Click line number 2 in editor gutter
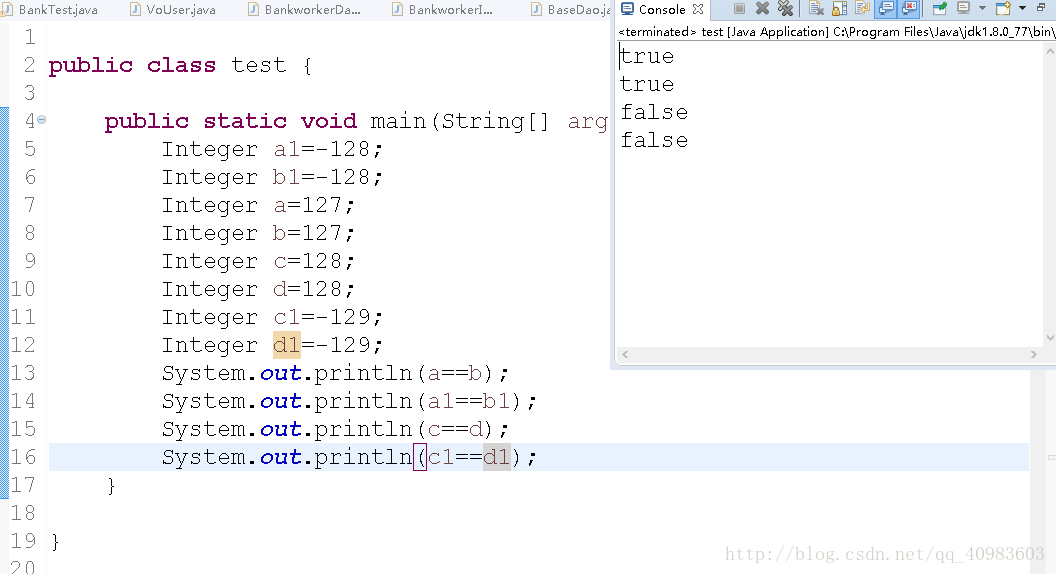Image resolution: width=1056 pixels, height=574 pixels. tap(29, 65)
